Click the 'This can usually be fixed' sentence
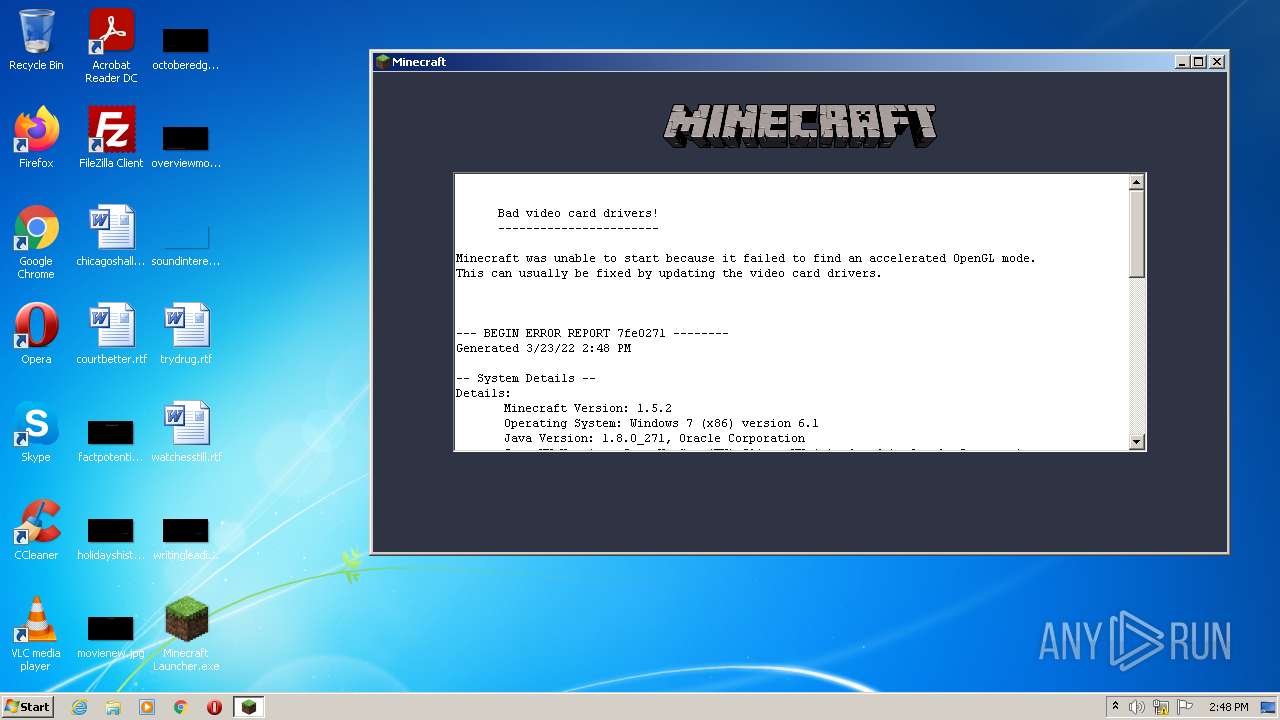The width and height of the screenshot is (1280, 720). click(x=669, y=273)
